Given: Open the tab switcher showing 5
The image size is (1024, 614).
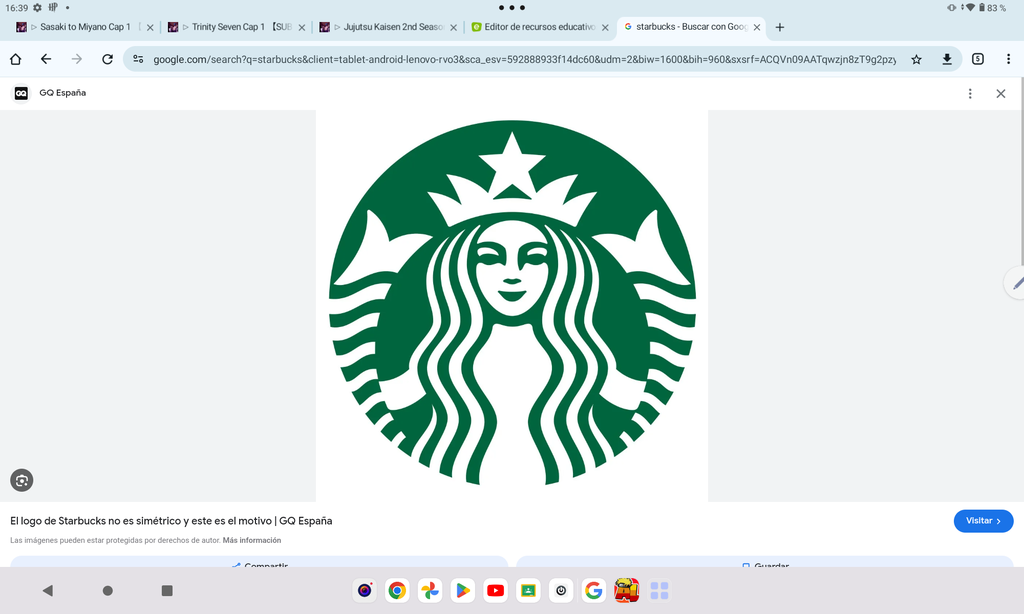Looking at the screenshot, I should 978,59.
